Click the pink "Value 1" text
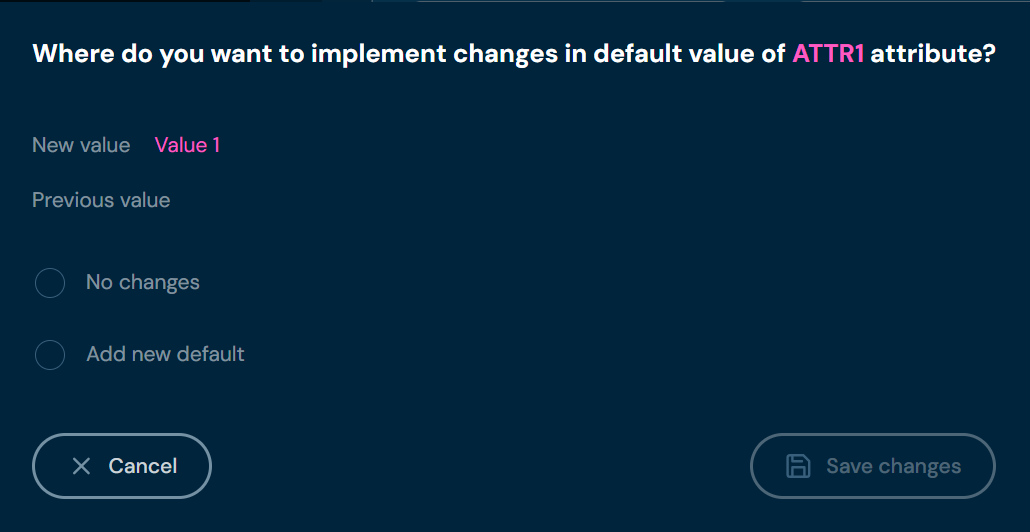 point(187,145)
